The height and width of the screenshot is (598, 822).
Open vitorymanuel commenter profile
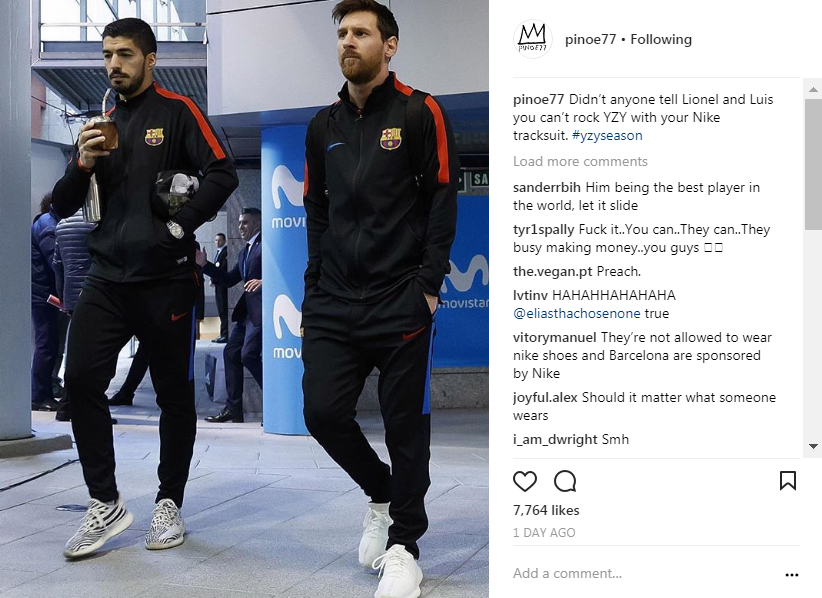click(x=555, y=338)
